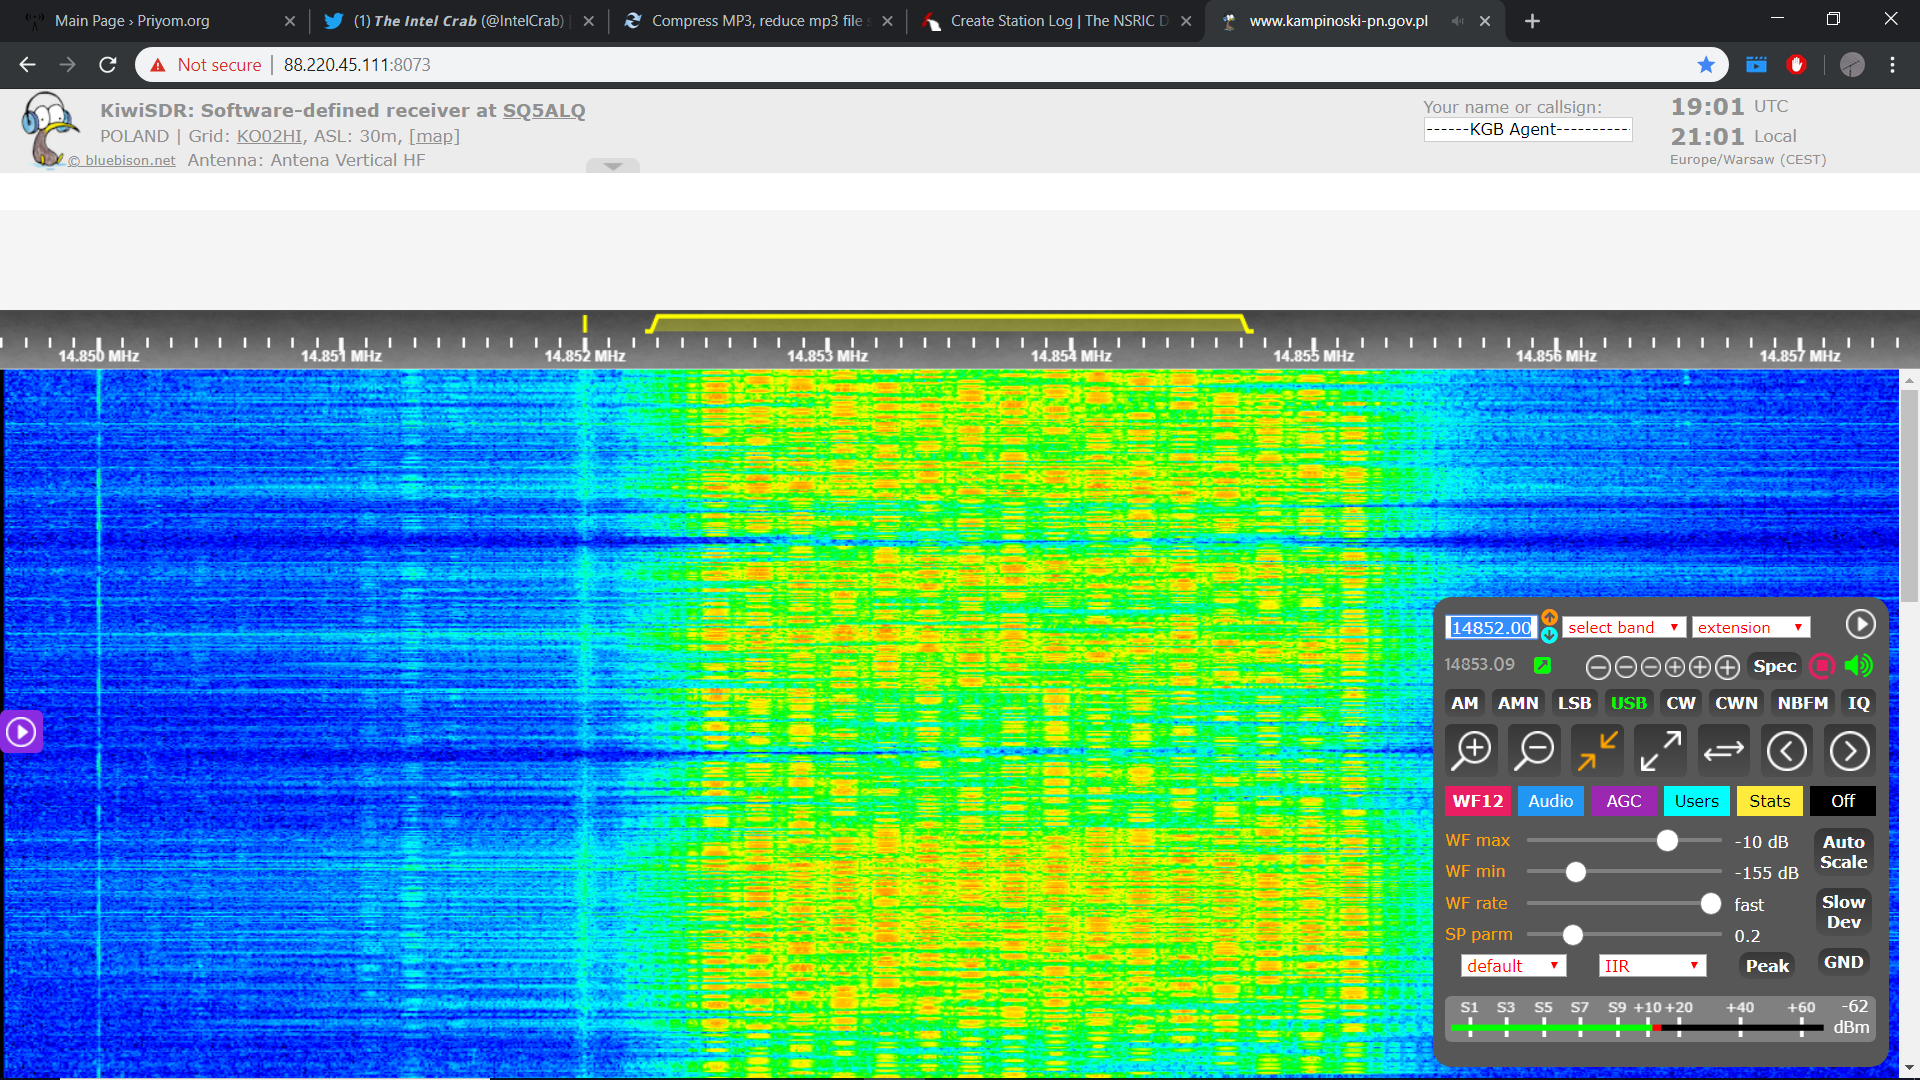Mute audio with the green speaker icon
Screen dimensions: 1920x1080
pyautogui.click(x=1858, y=666)
